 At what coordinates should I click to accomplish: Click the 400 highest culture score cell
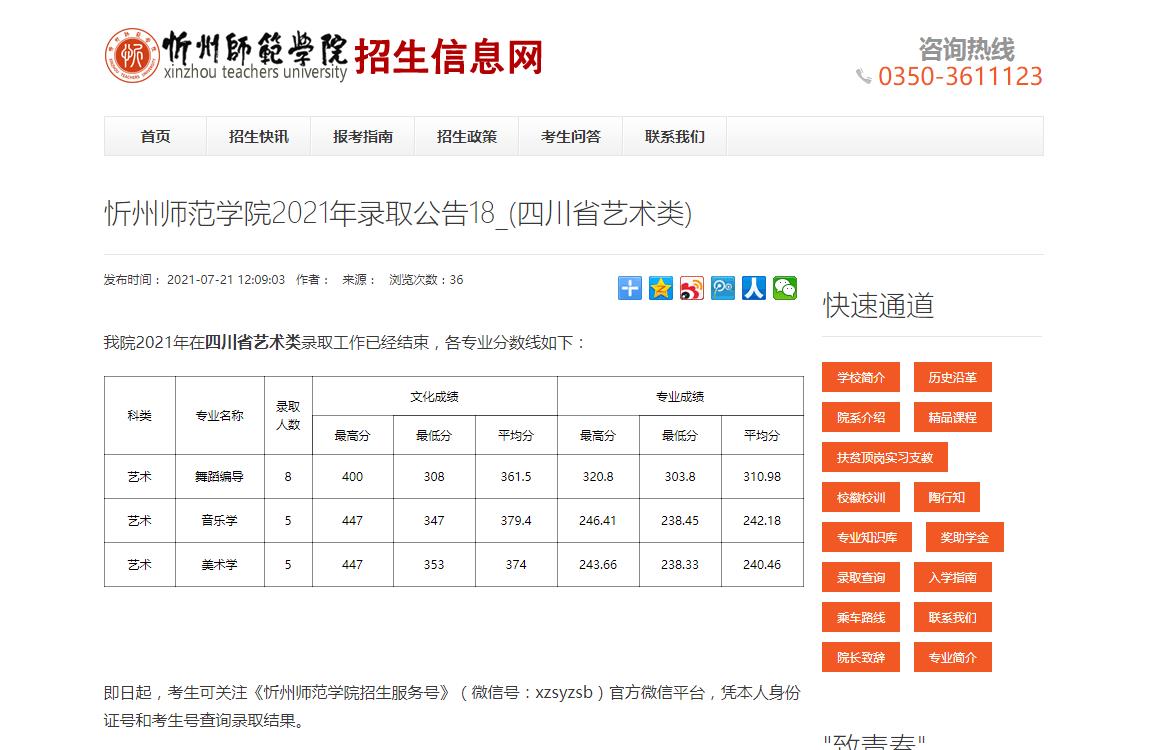coord(353,477)
